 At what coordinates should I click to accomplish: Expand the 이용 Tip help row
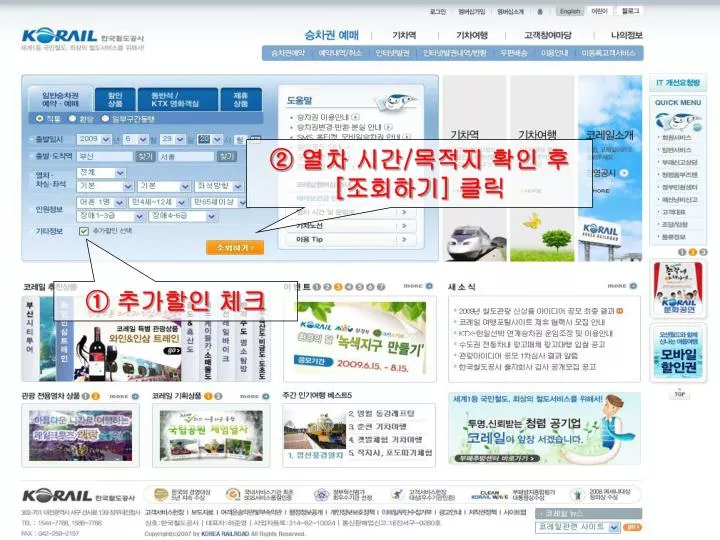click(x=351, y=239)
